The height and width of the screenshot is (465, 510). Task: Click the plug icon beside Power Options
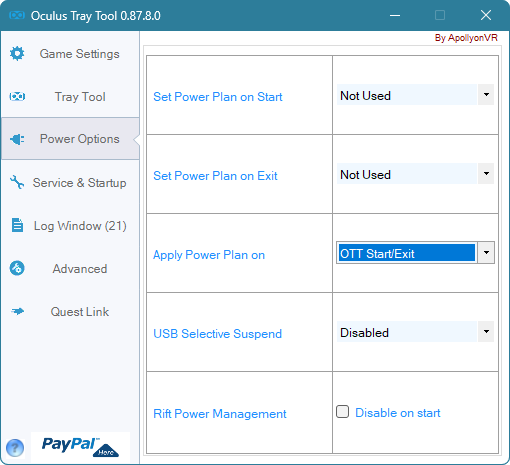pyautogui.click(x=17, y=139)
